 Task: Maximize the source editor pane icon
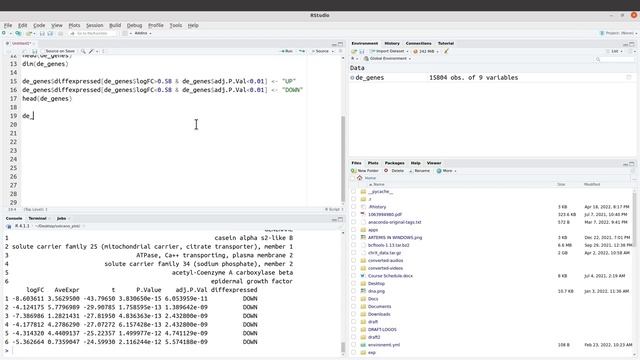(340, 44)
